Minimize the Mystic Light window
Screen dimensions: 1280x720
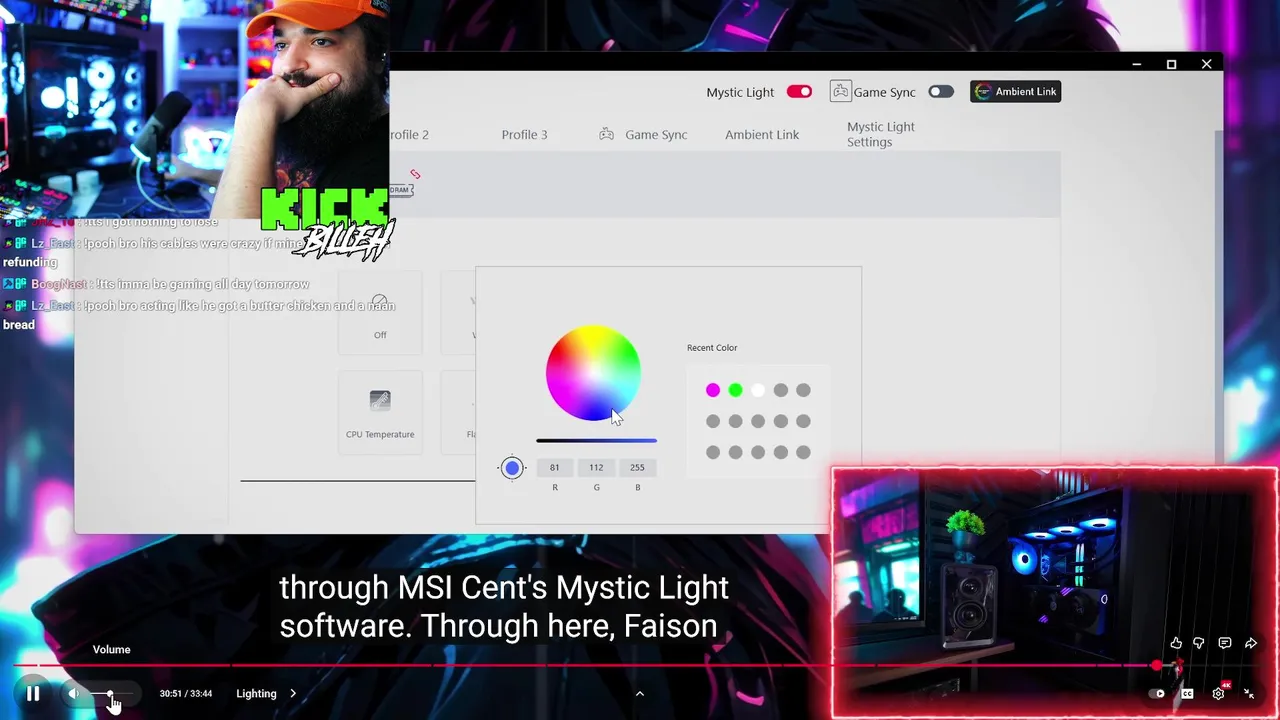coord(1137,64)
